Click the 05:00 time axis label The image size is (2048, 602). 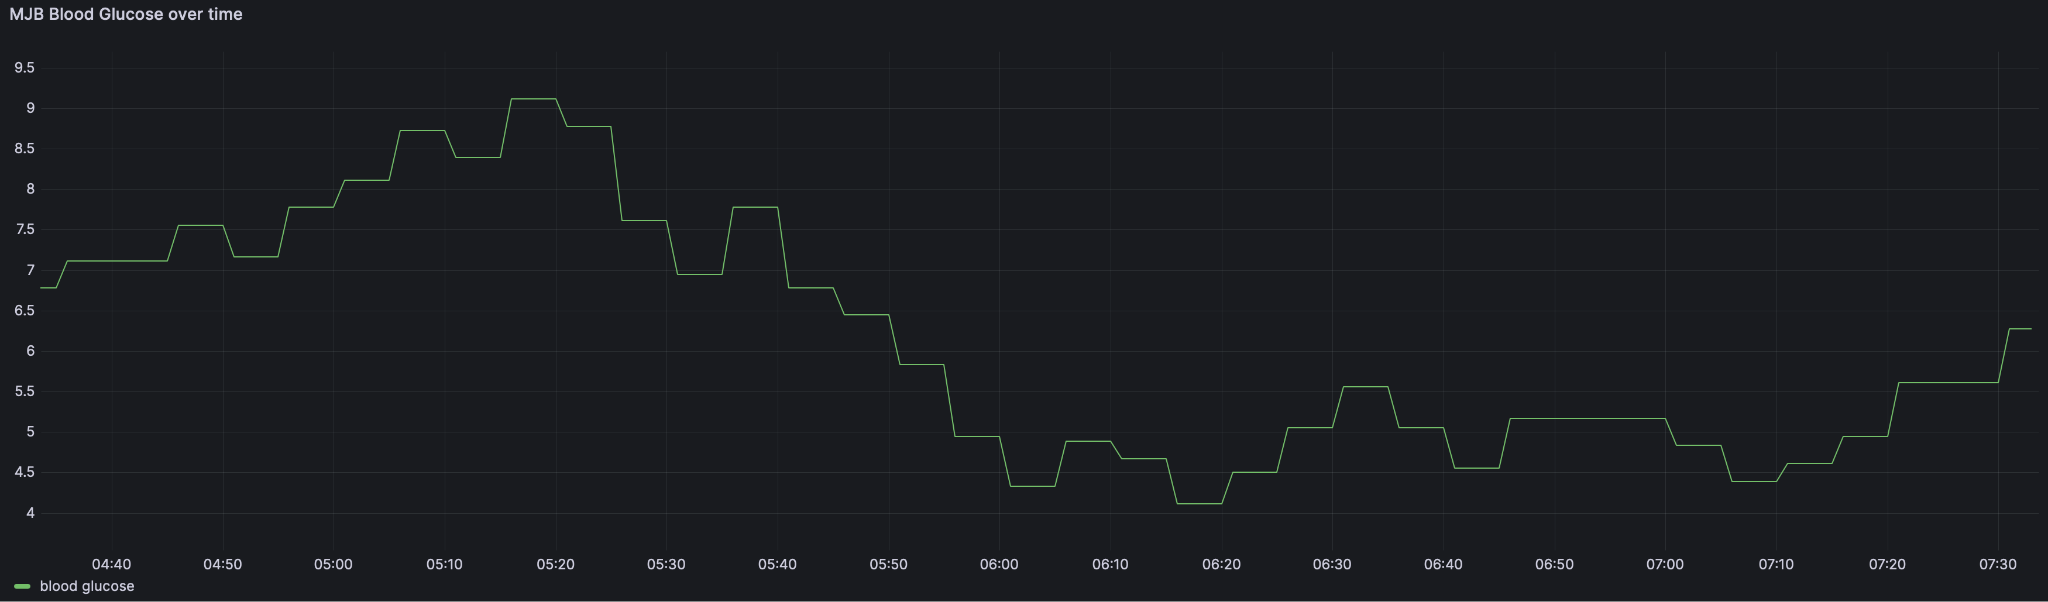[334, 564]
